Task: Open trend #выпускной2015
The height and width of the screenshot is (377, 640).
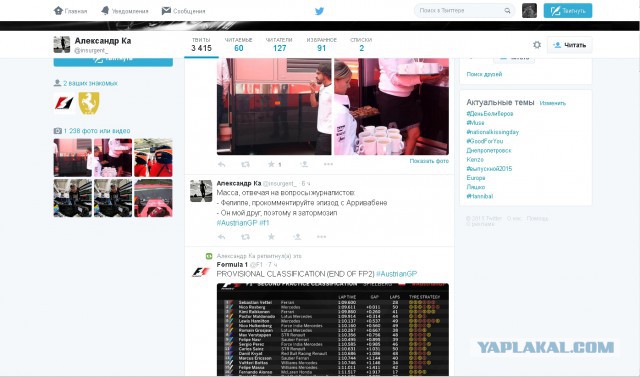Action: 489,169
